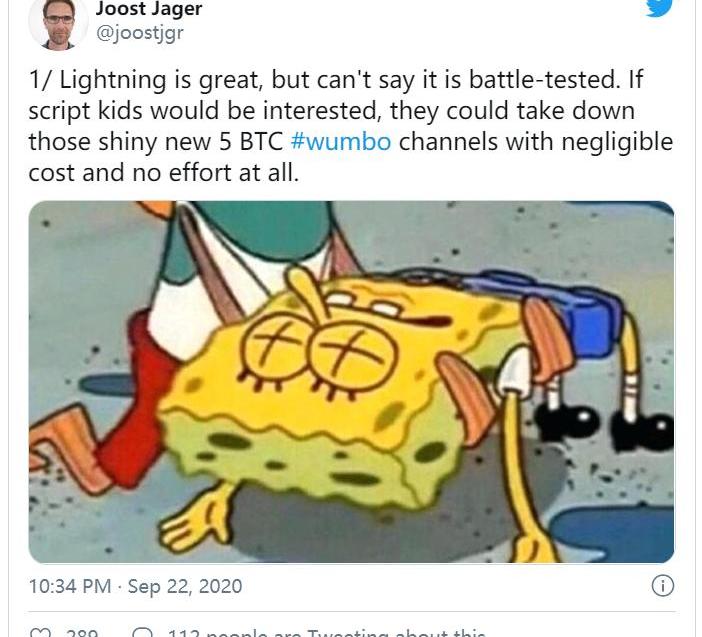Open the SpongeBob meme image
The width and height of the screenshot is (702, 637).
click(351, 382)
